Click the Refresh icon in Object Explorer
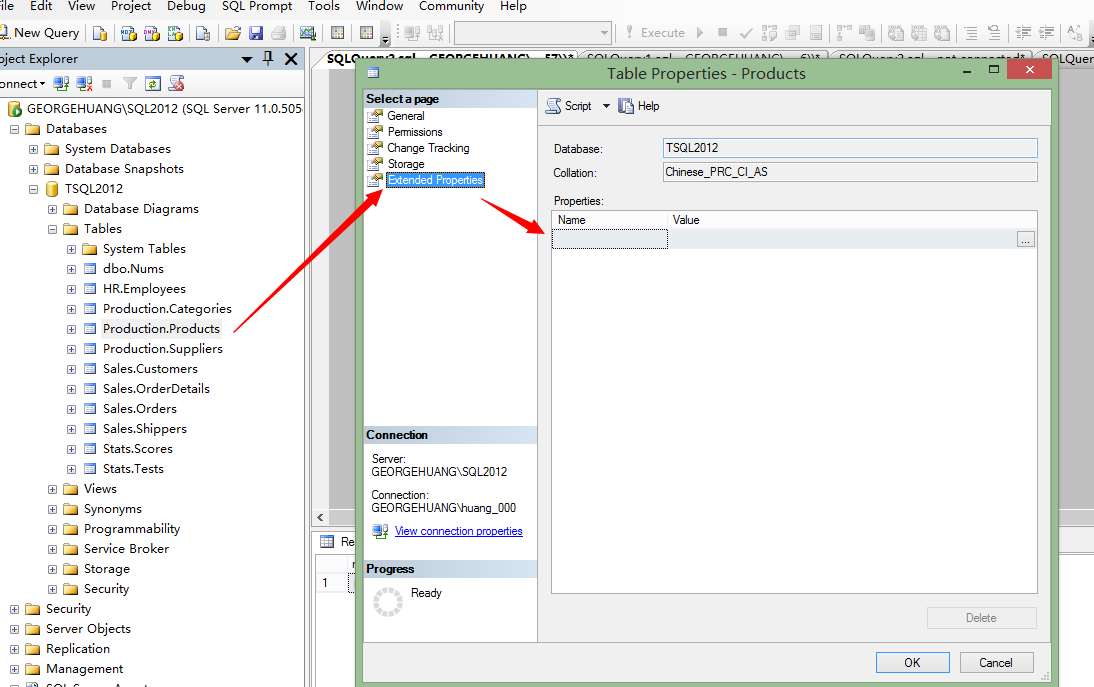The image size is (1094, 687). point(153,84)
